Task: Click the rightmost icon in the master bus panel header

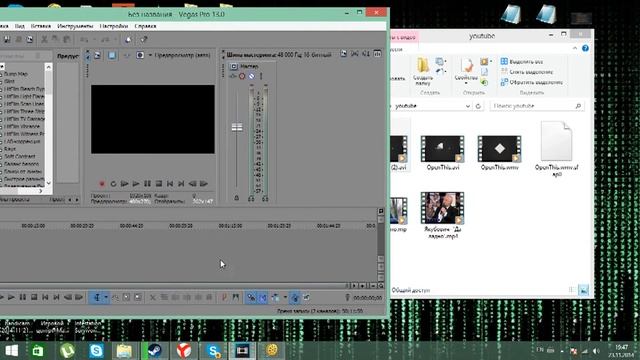Action: (x=378, y=54)
